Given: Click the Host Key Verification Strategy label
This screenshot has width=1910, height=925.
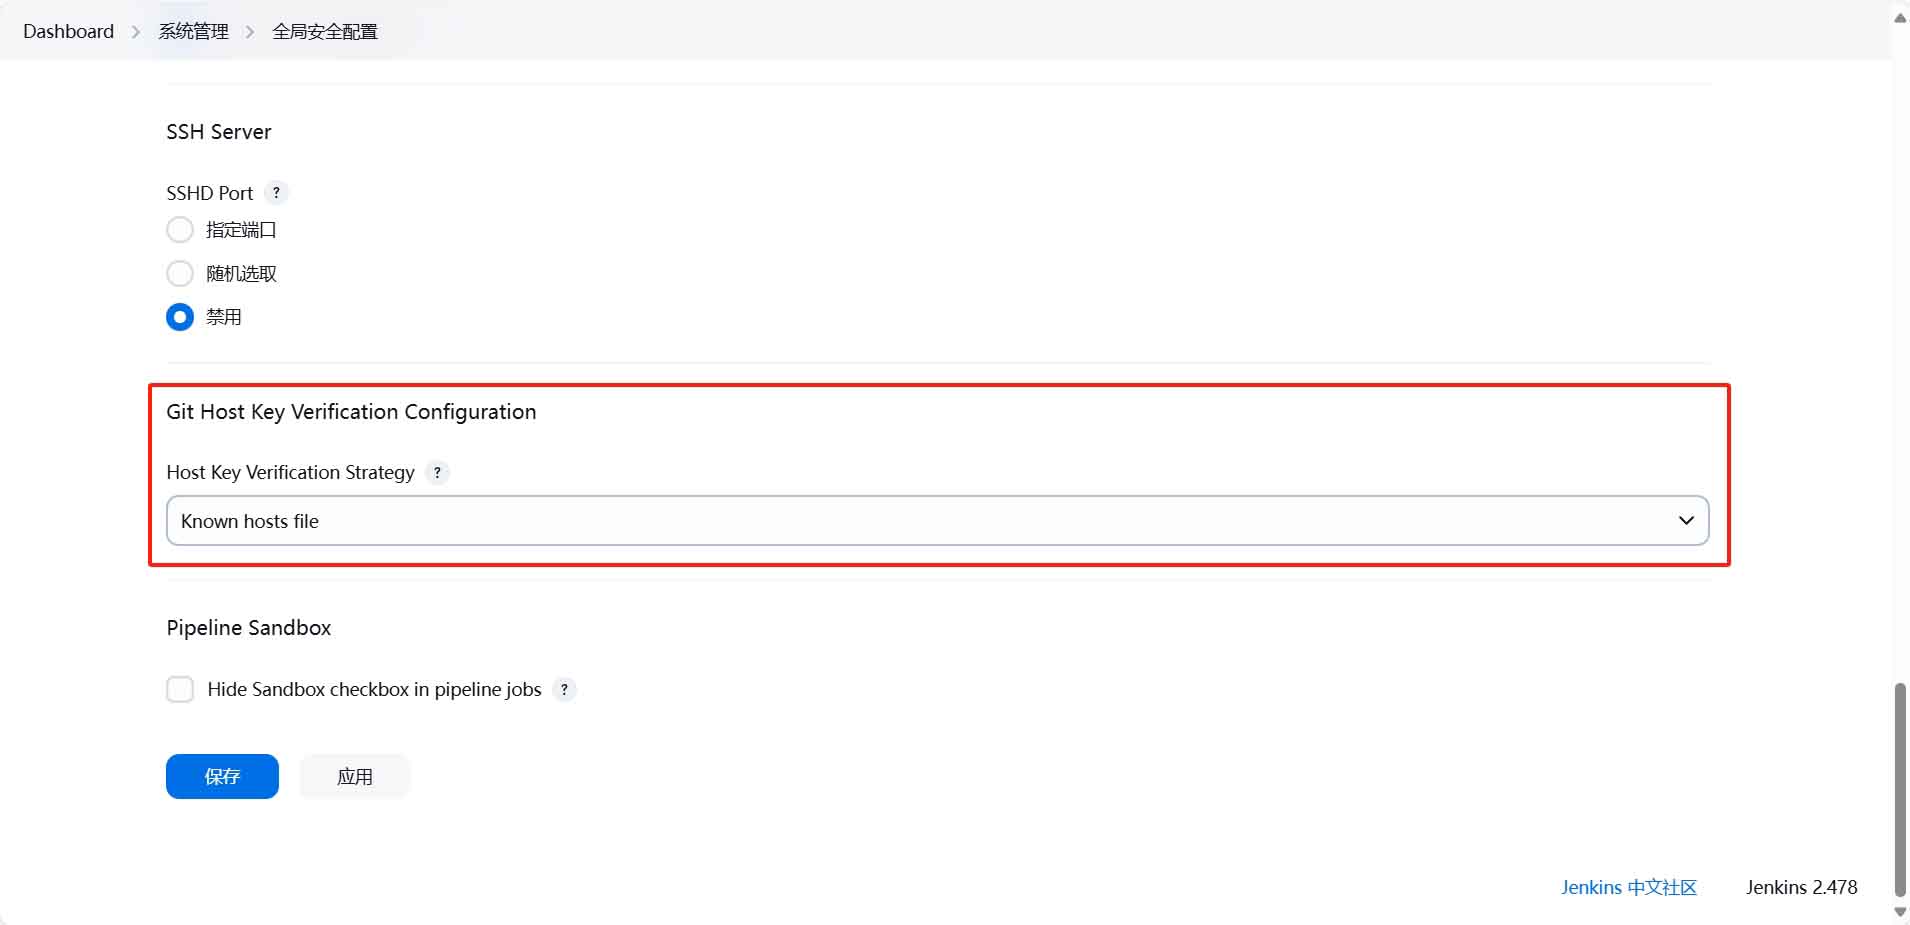Looking at the screenshot, I should coord(290,472).
